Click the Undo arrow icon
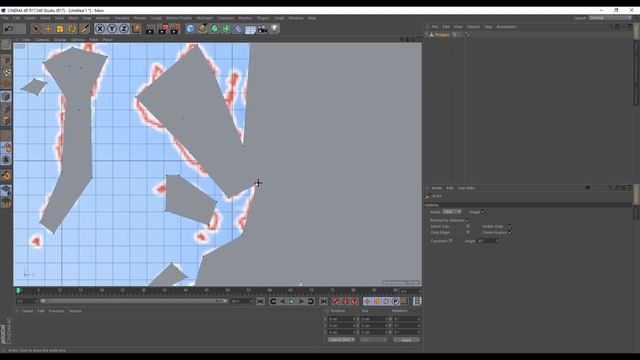The height and width of the screenshot is (360, 640). pyautogui.click(x=9, y=29)
